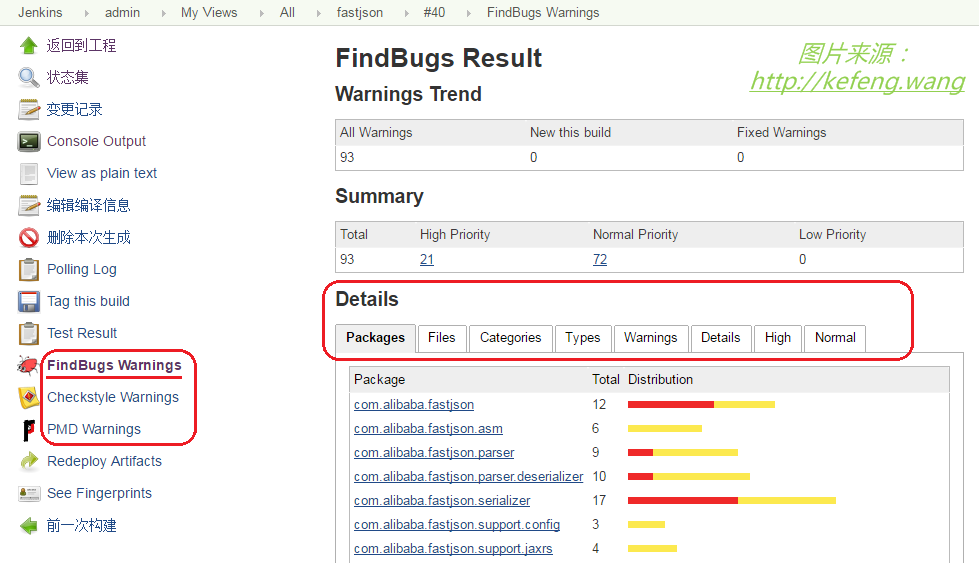Click fastjson in the breadcrumb
Image resolution: width=979 pixels, height=563 pixels.
pos(360,12)
